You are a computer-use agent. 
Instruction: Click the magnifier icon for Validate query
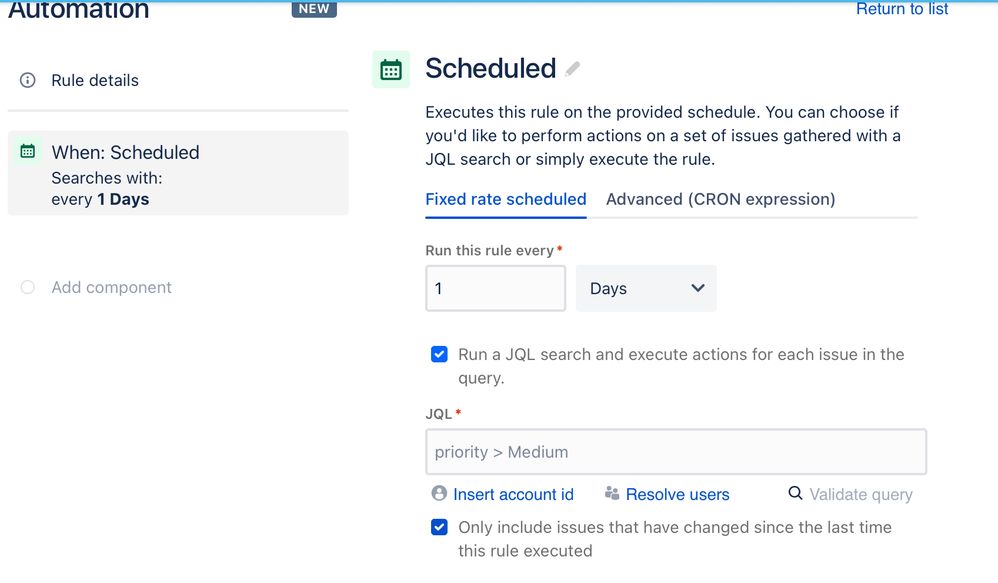click(795, 493)
